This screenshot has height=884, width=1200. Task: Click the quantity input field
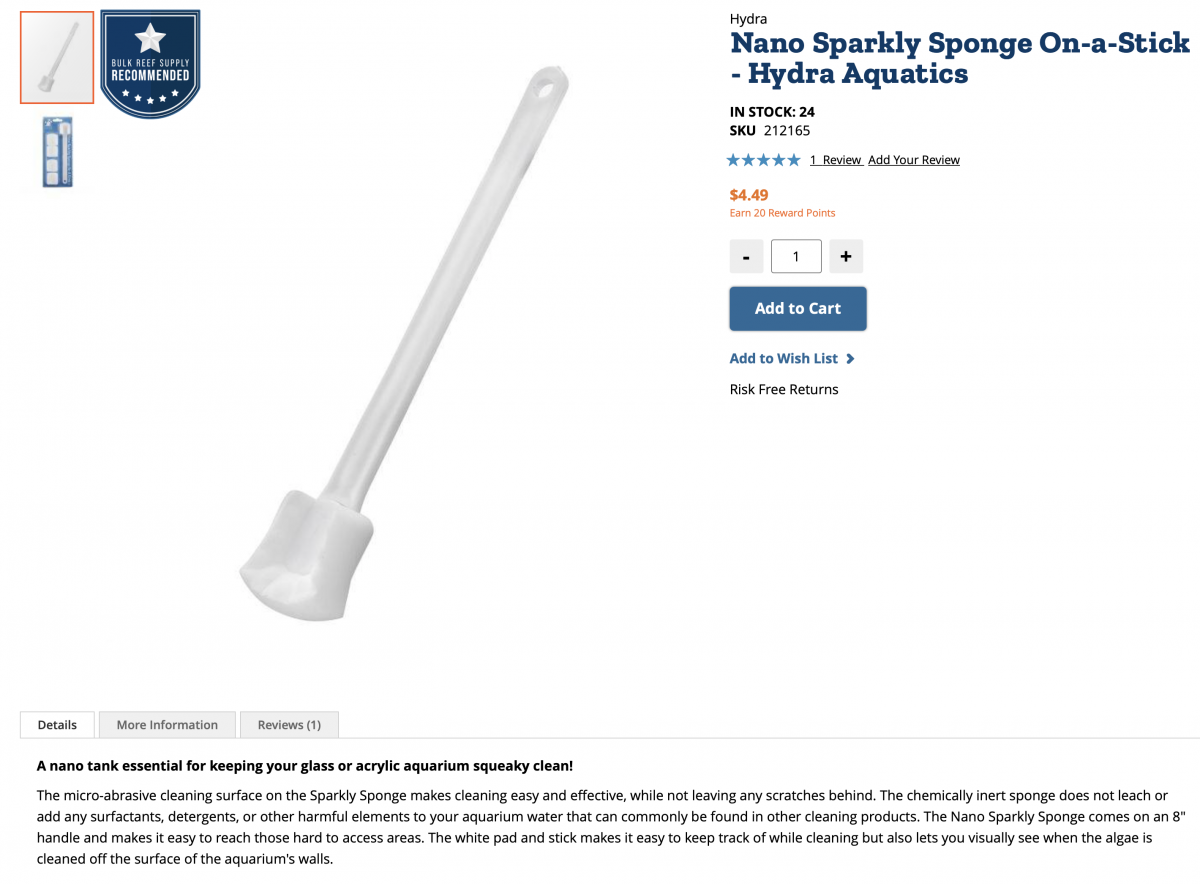(796, 257)
